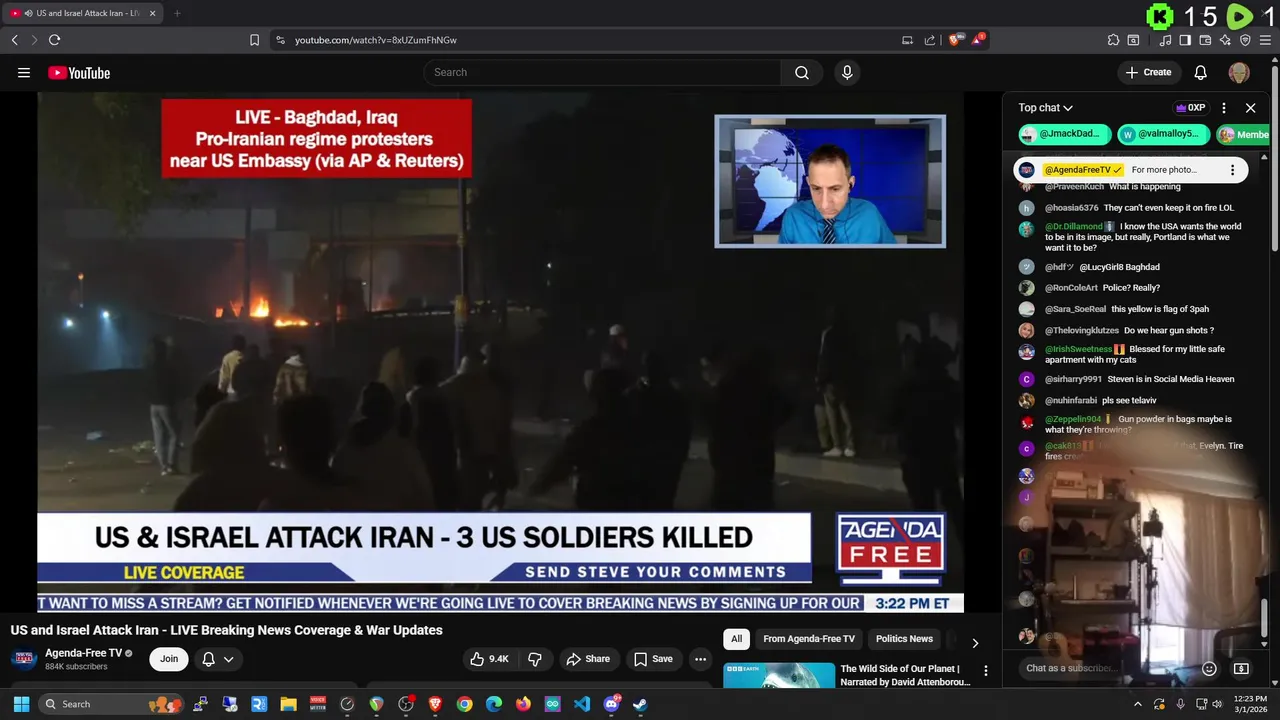Open Wild Side of Our Planet thumbnail
1280x720 pixels.
coord(779,675)
